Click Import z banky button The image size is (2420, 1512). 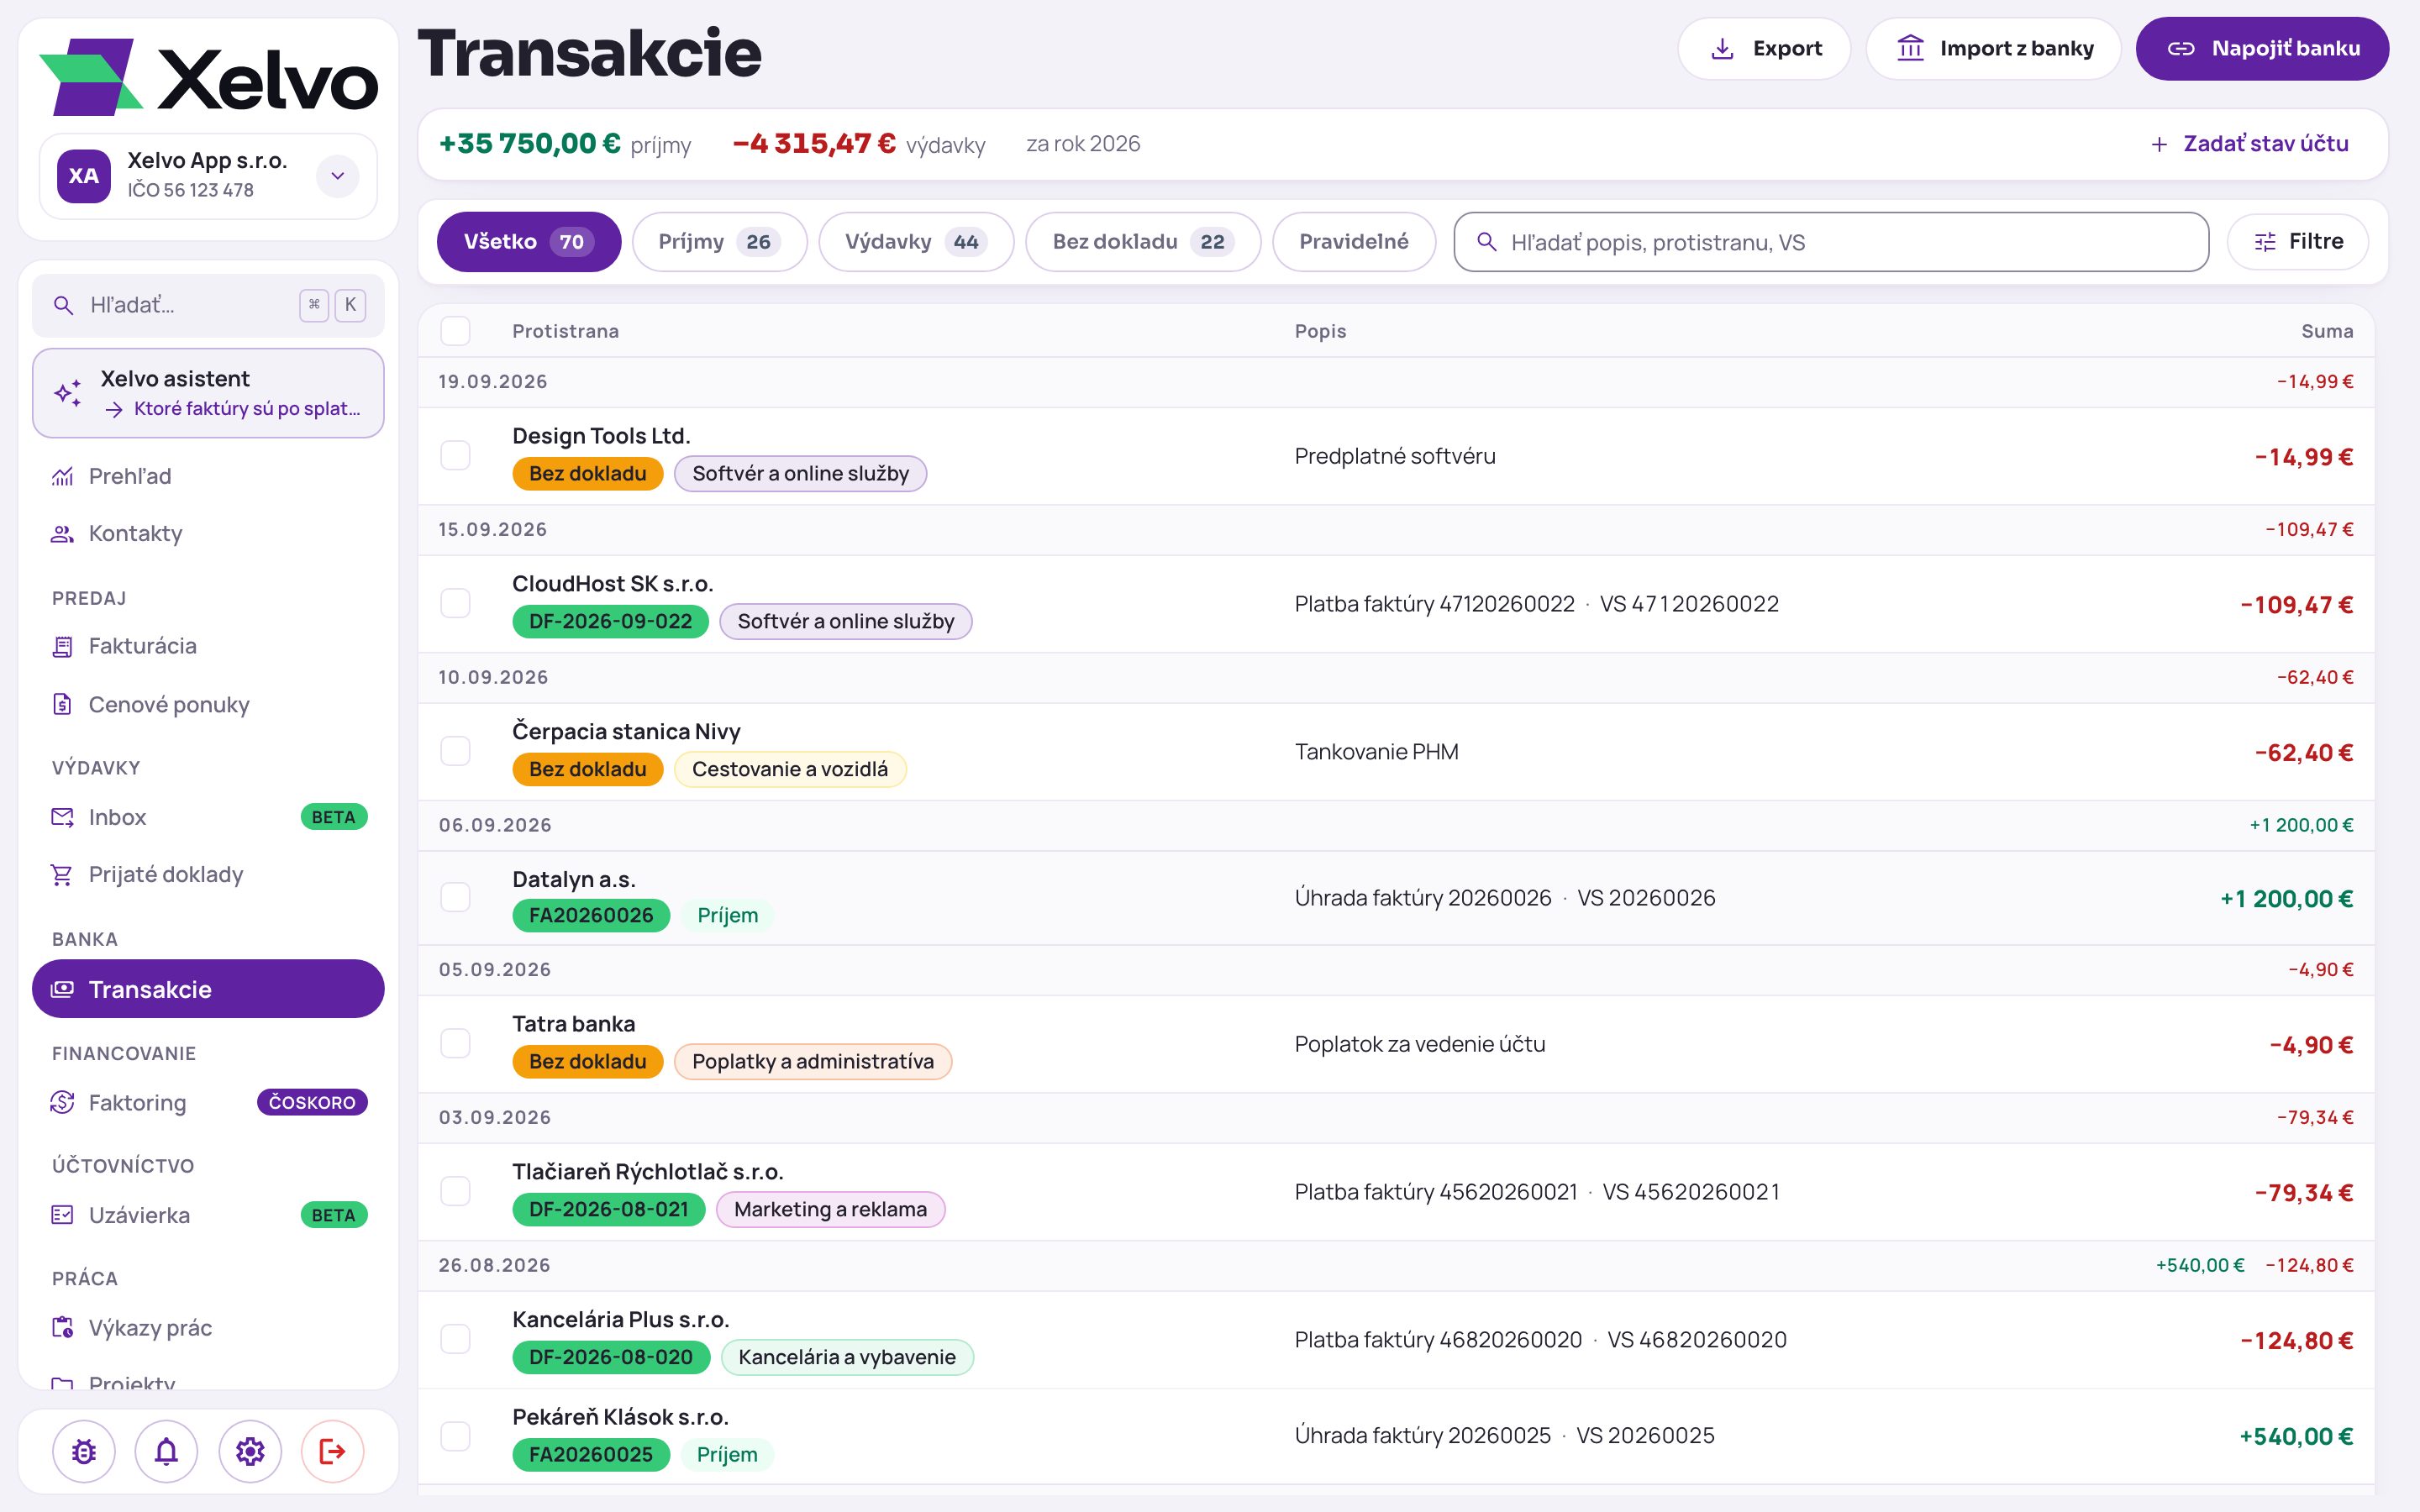[1993, 49]
